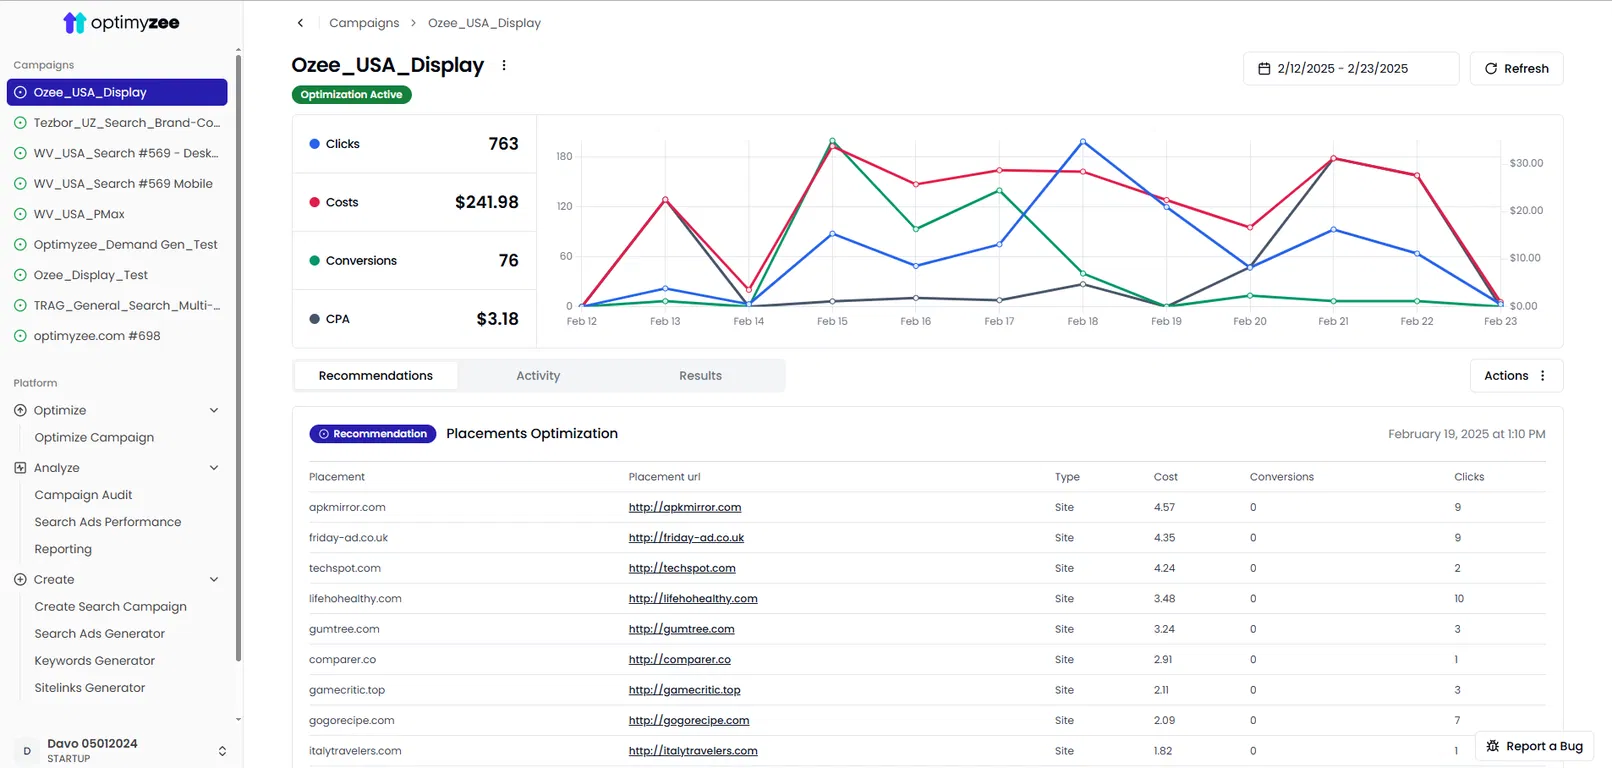1612x768 pixels.
Task: Click the Refresh button
Action: pyautogui.click(x=1516, y=68)
